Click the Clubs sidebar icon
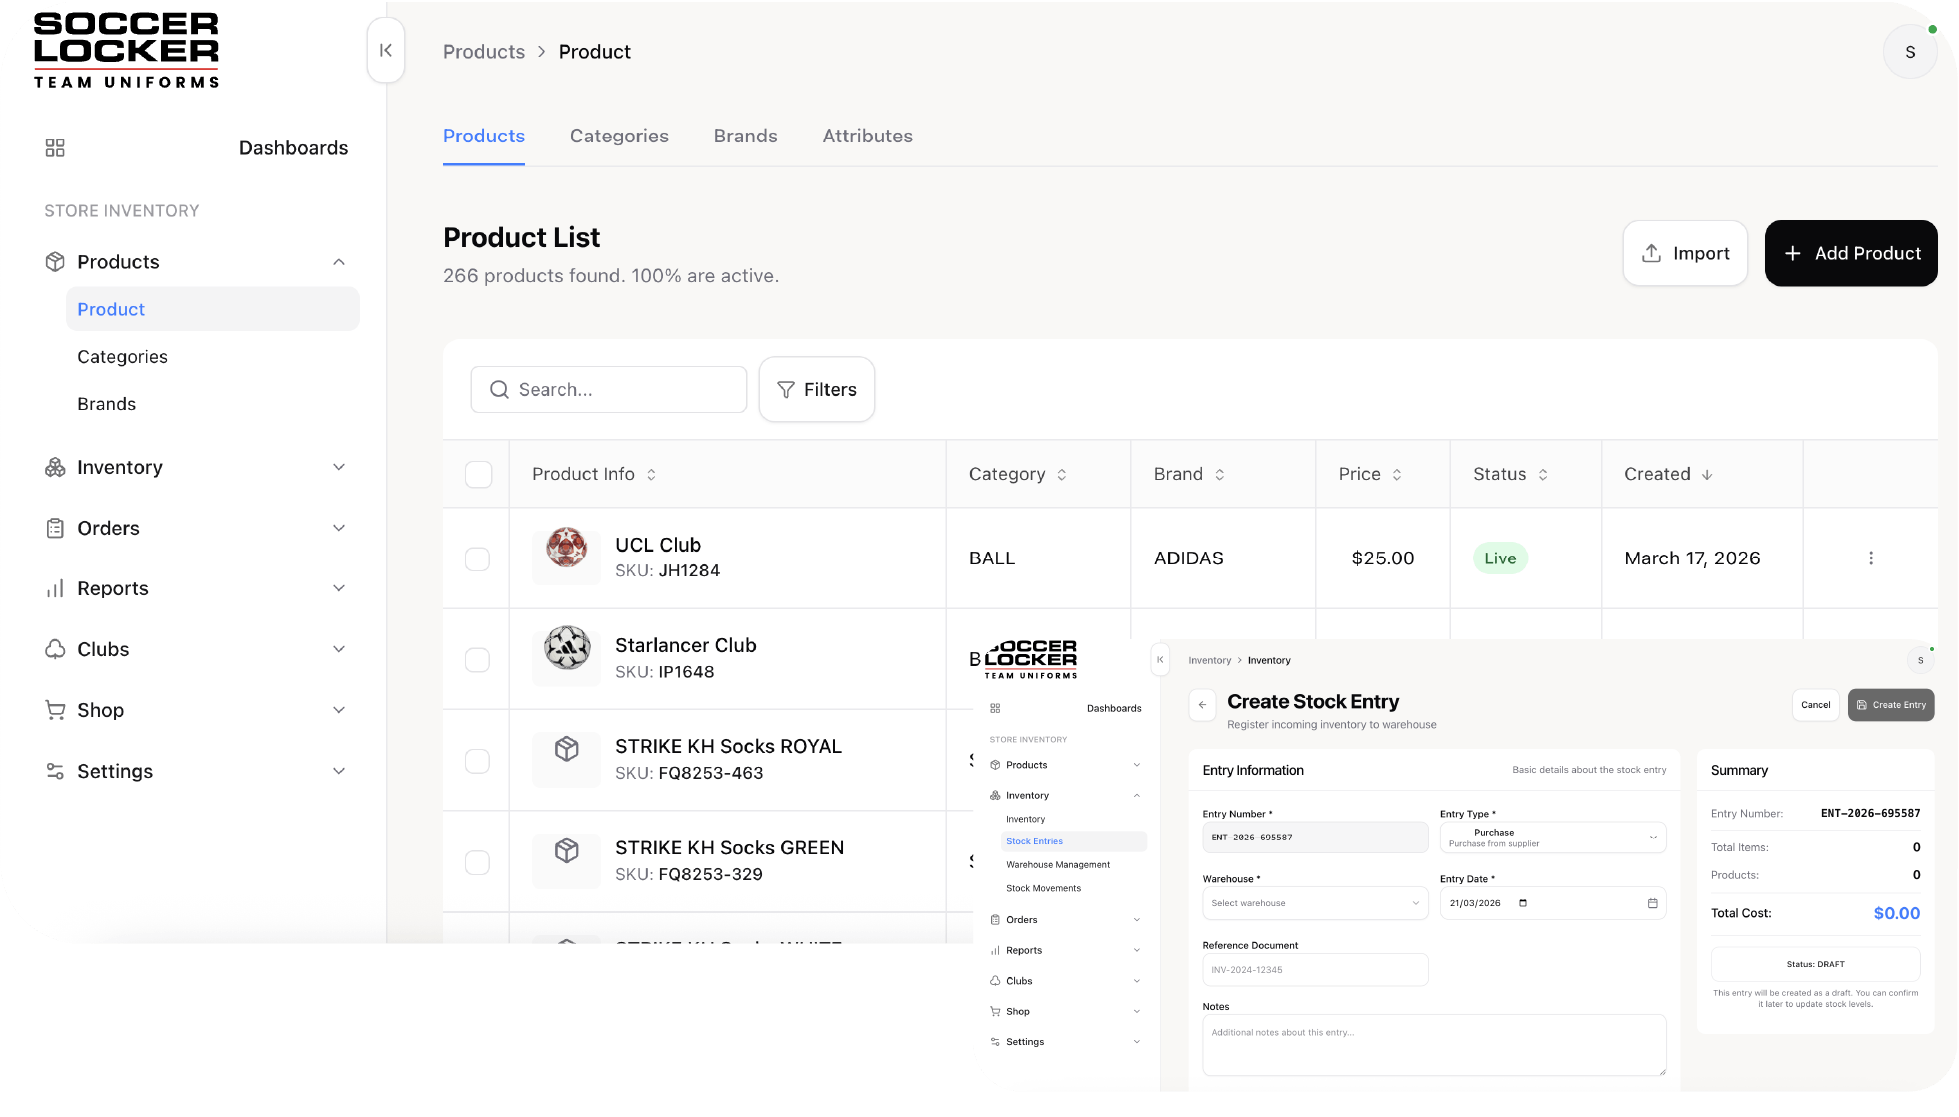This screenshot has width=1959, height=1117. tap(55, 649)
